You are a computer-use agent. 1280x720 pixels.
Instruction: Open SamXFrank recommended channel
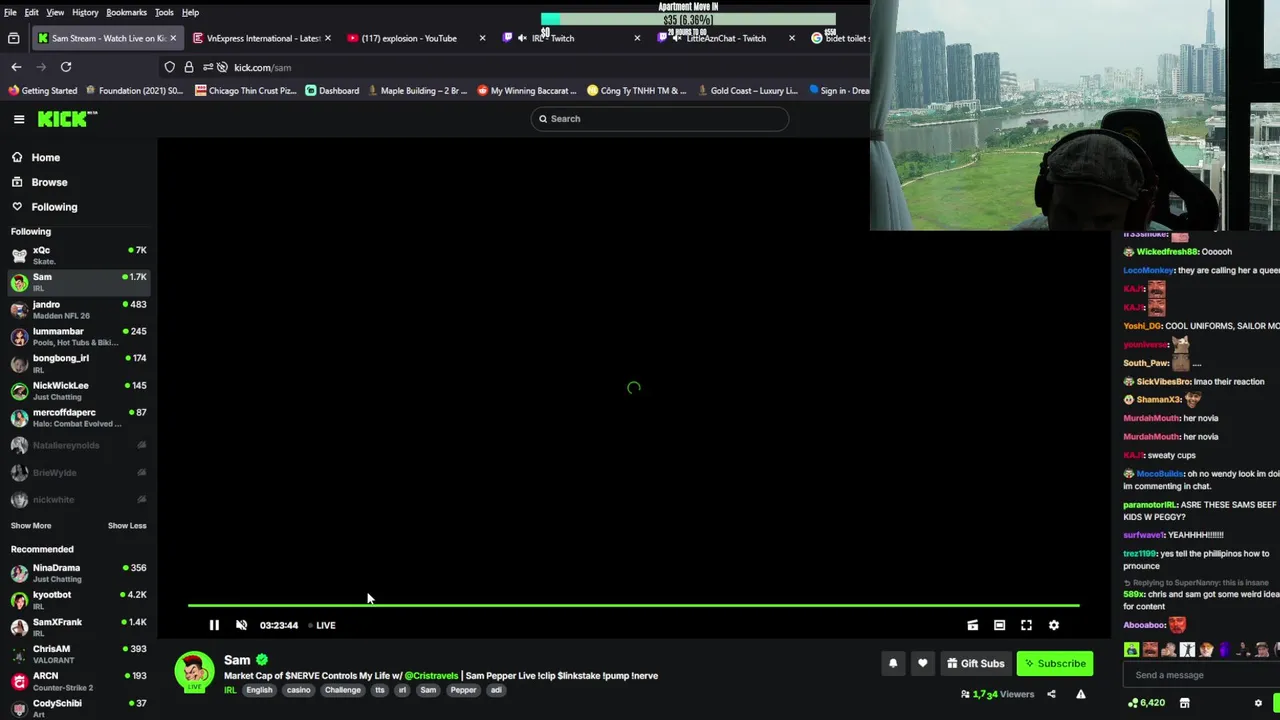pos(78,627)
